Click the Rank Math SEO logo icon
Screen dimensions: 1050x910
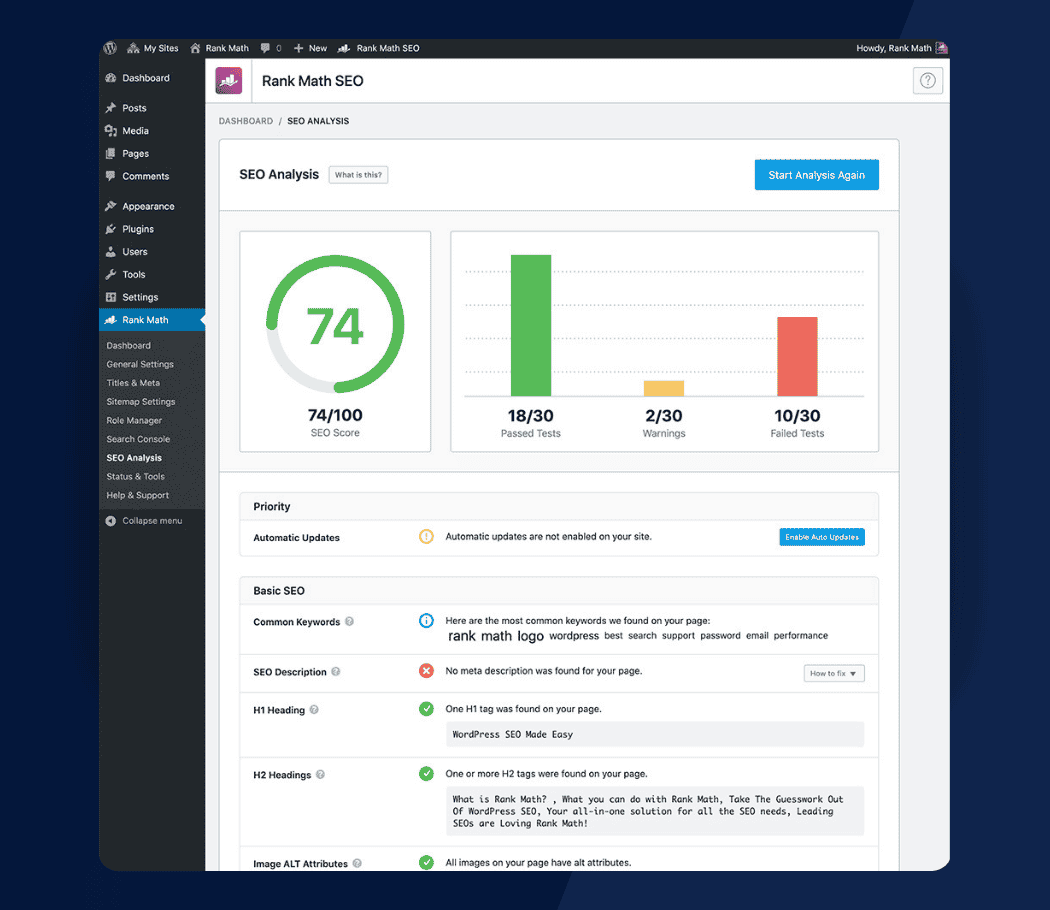(x=229, y=81)
